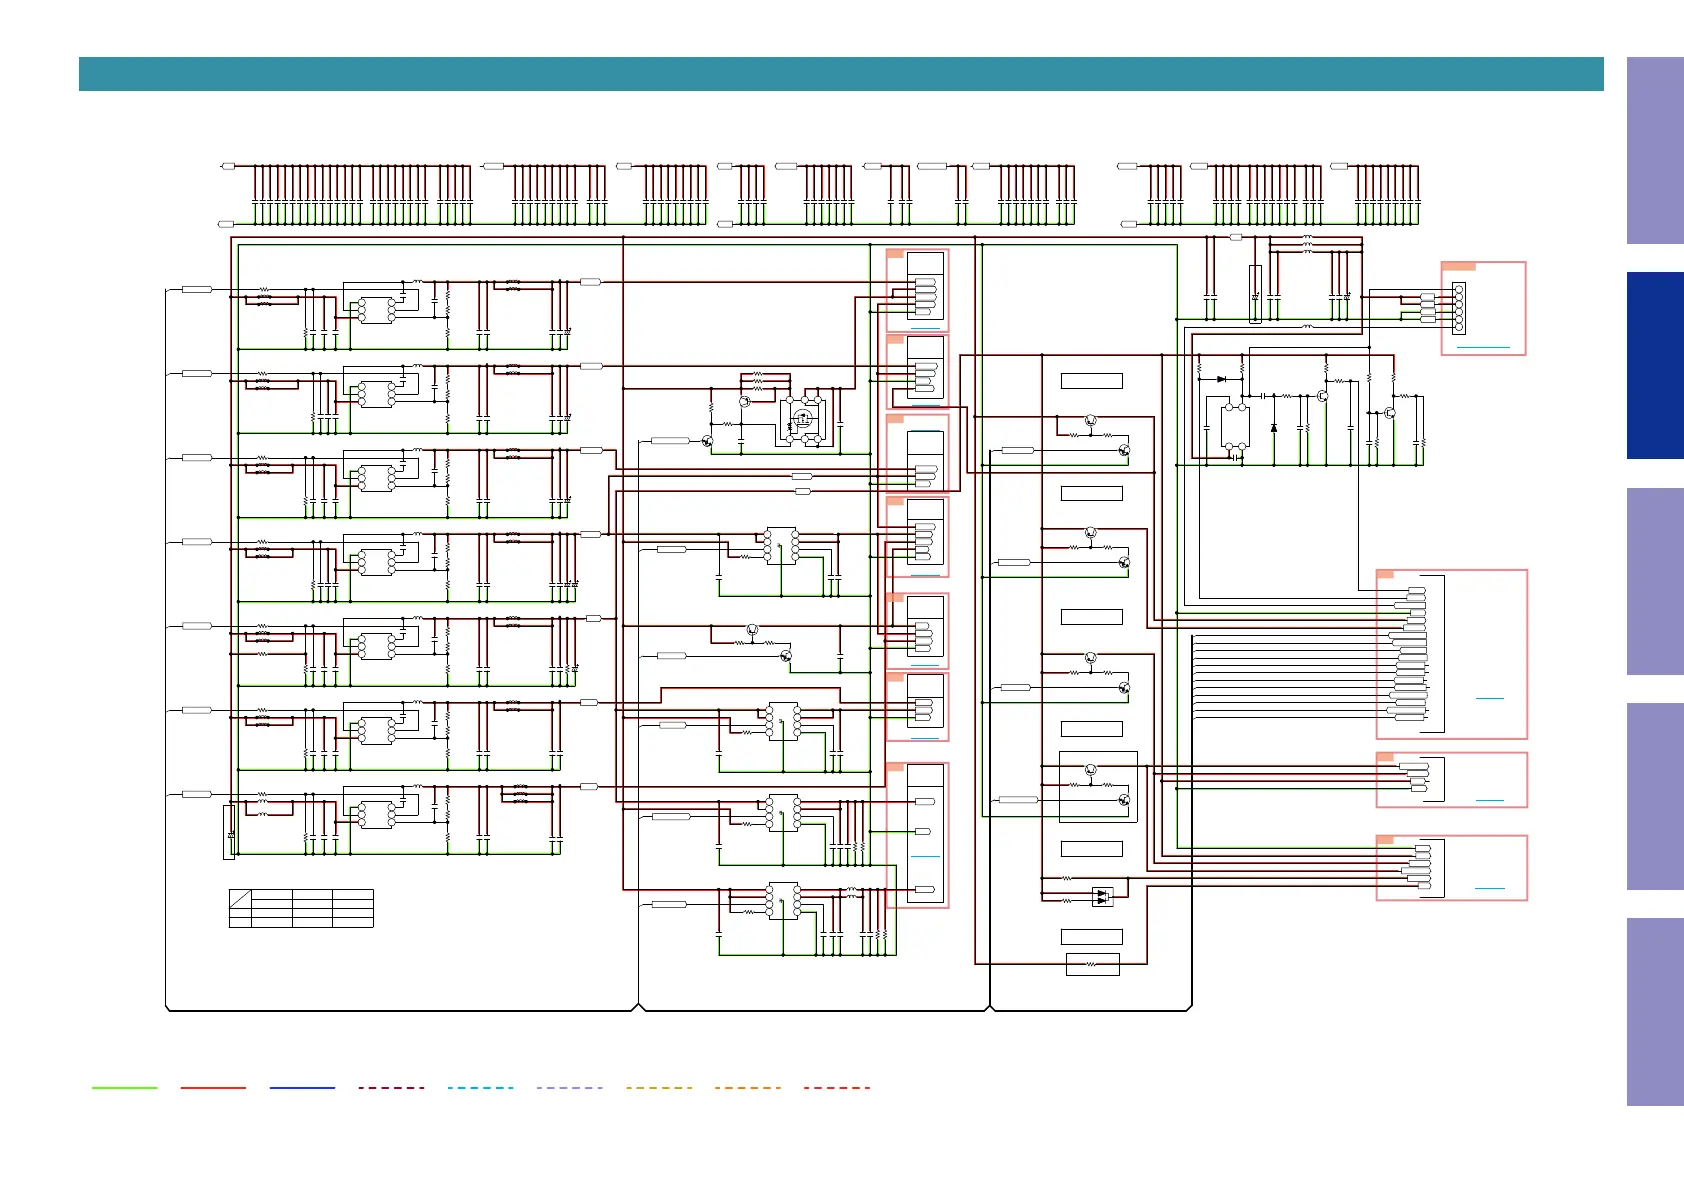The image size is (1684, 1191).
Task: Open the dark blue side tab
Action: [1655, 365]
